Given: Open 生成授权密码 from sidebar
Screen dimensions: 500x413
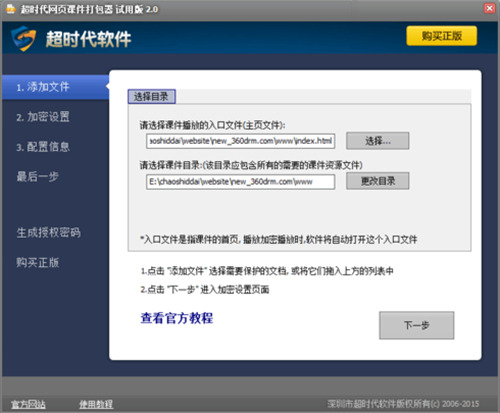Looking at the screenshot, I should click(49, 232).
